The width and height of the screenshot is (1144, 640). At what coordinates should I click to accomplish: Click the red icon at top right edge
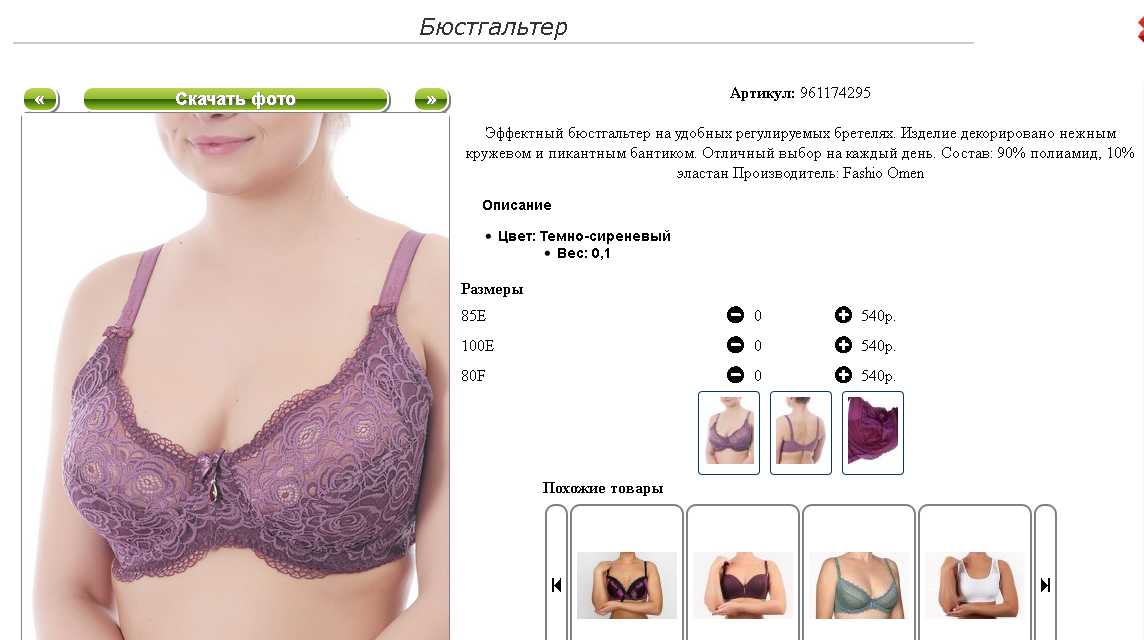tap(1140, 29)
